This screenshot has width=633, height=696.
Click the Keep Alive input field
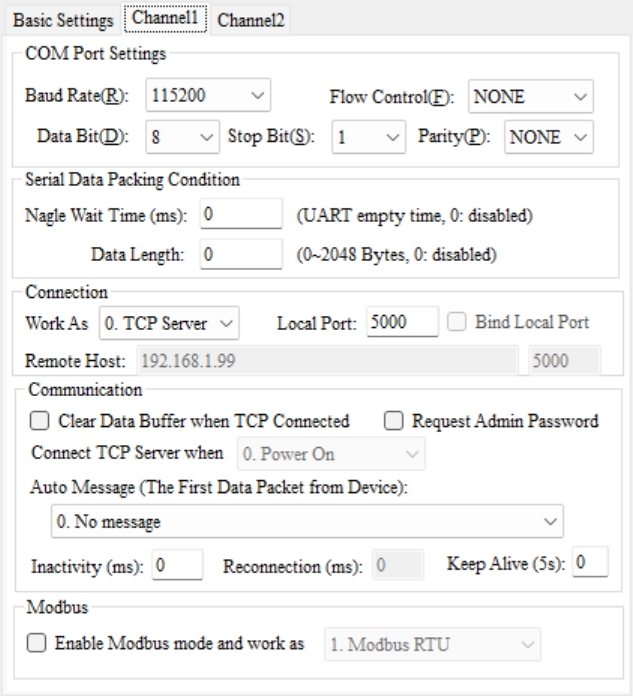pos(591,563)
